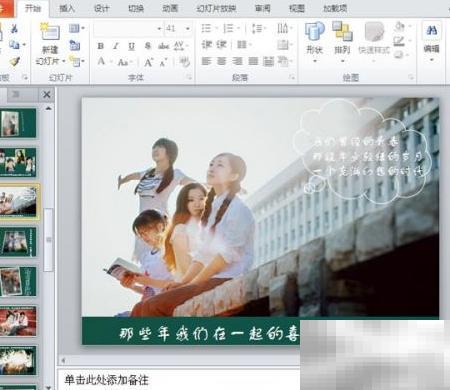
Task: Launch the Clipboard pane
Action: coord(25,77)
